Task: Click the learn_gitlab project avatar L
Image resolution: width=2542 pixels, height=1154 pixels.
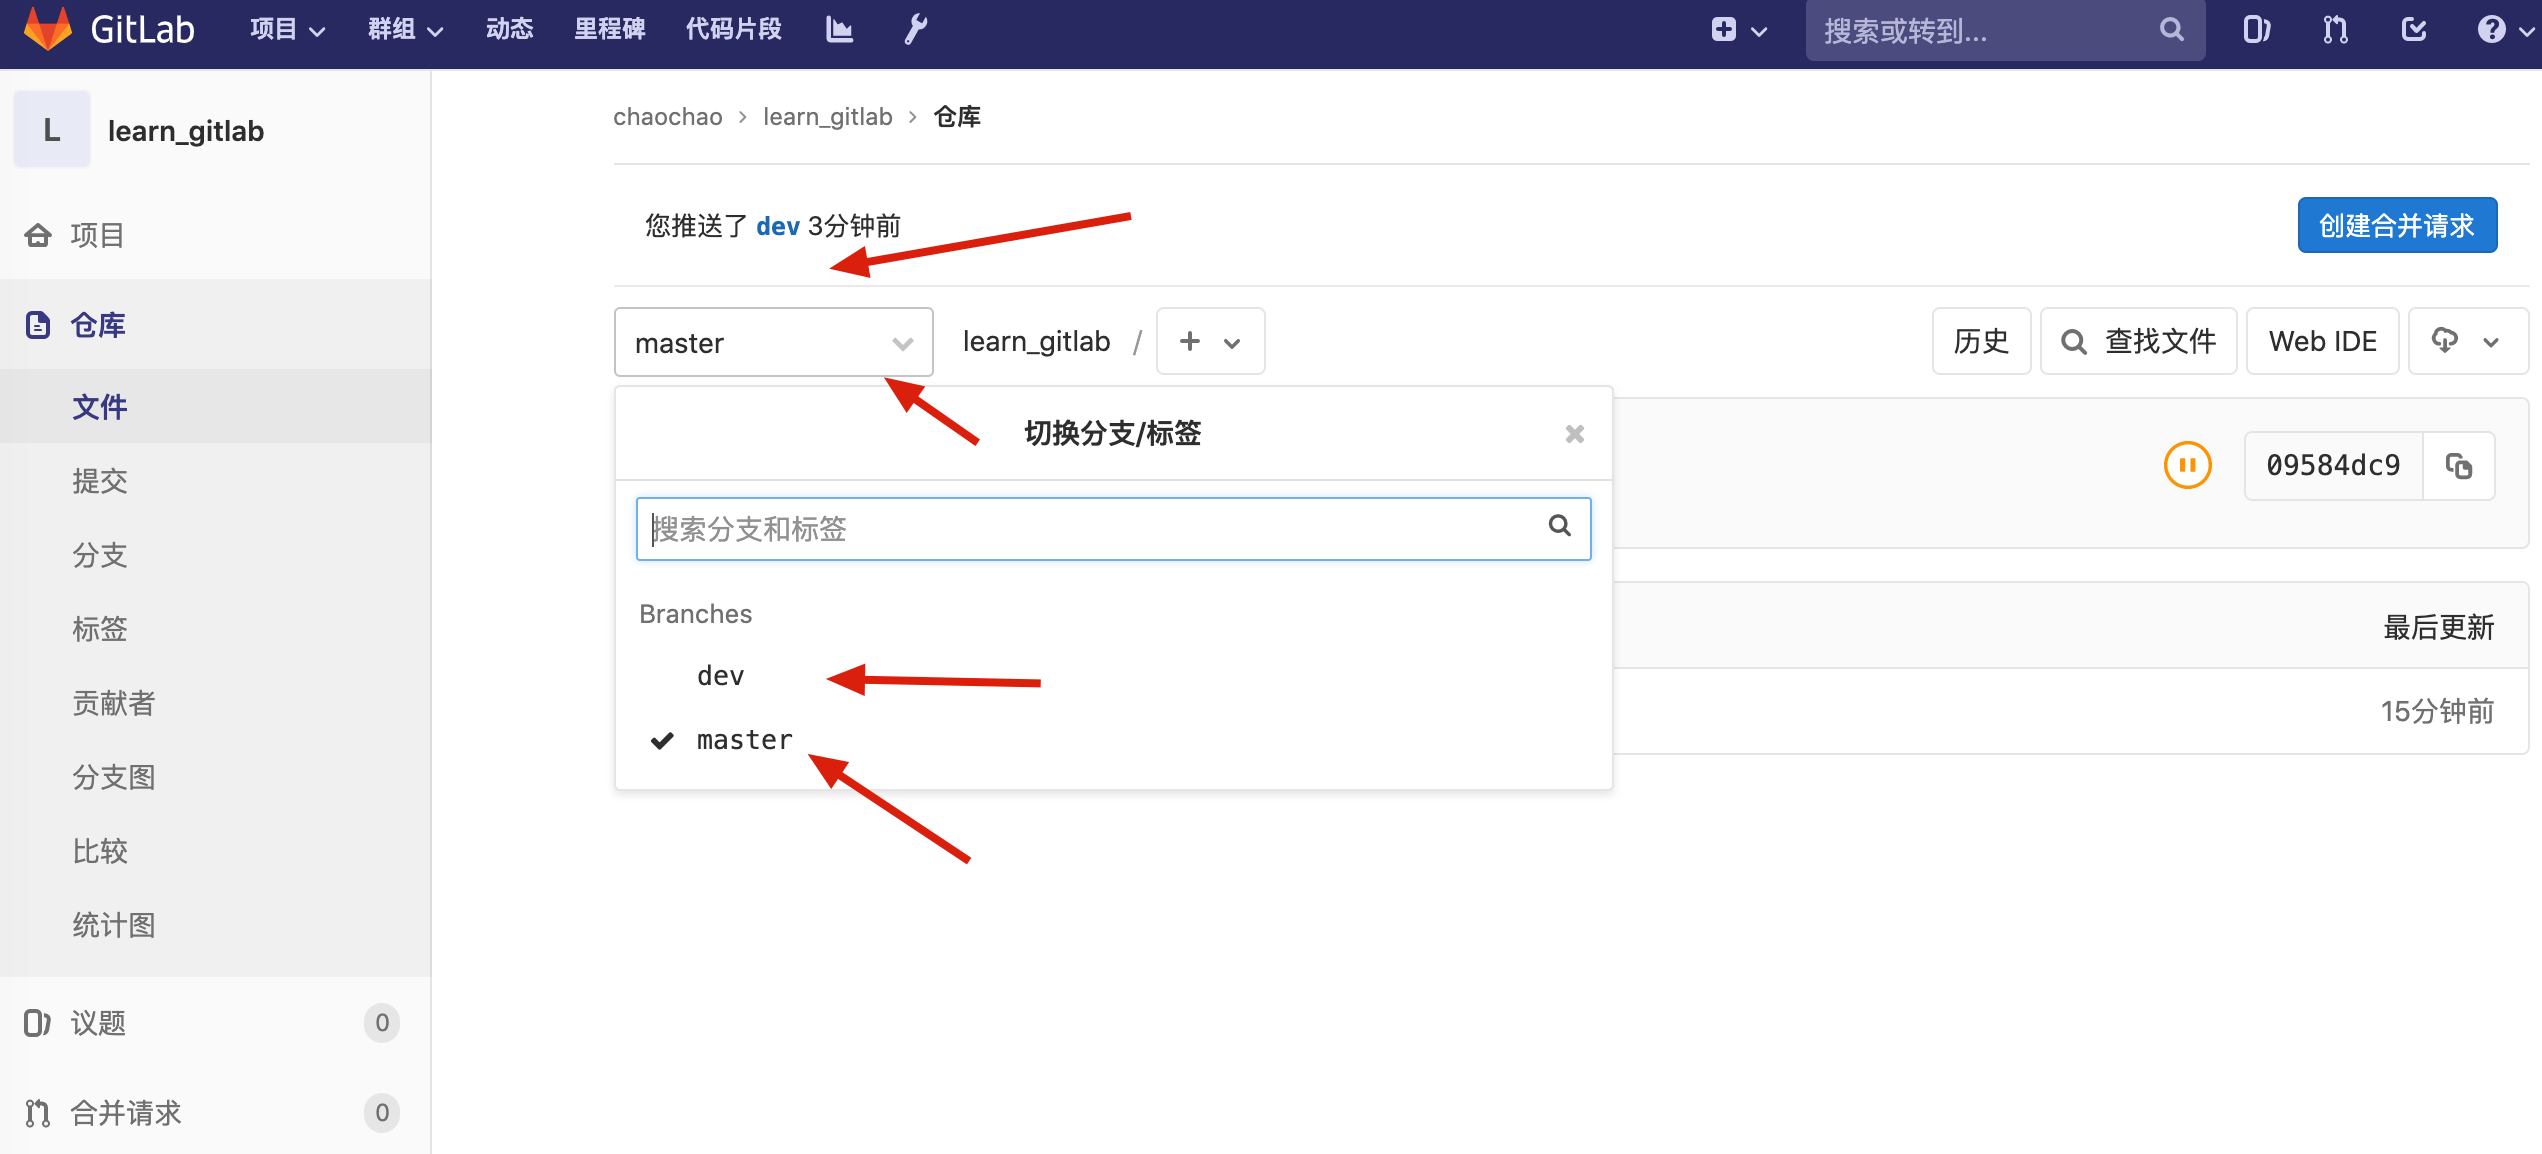Action: click(52, 130)
